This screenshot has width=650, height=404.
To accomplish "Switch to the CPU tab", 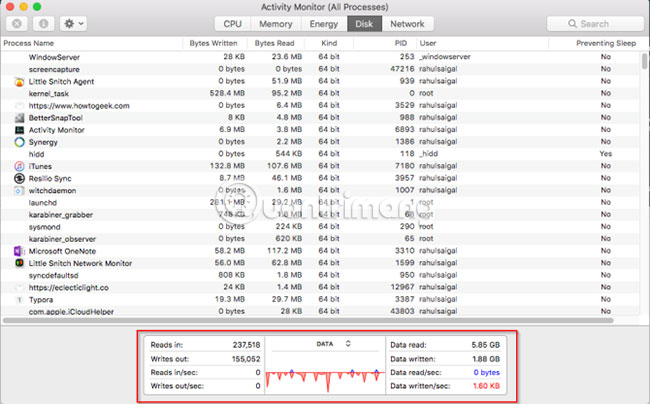I will [233, 24].
